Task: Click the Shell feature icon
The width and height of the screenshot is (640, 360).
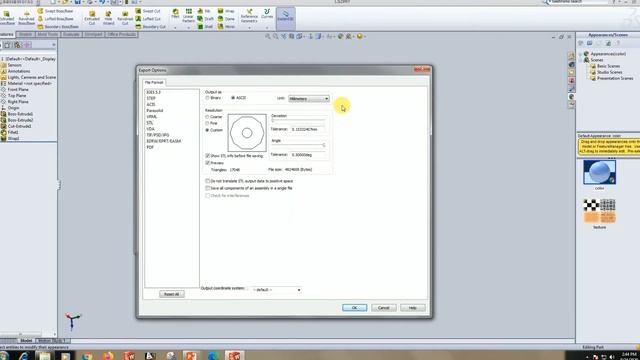Action: pyautogui.click(x=200, y=27)
